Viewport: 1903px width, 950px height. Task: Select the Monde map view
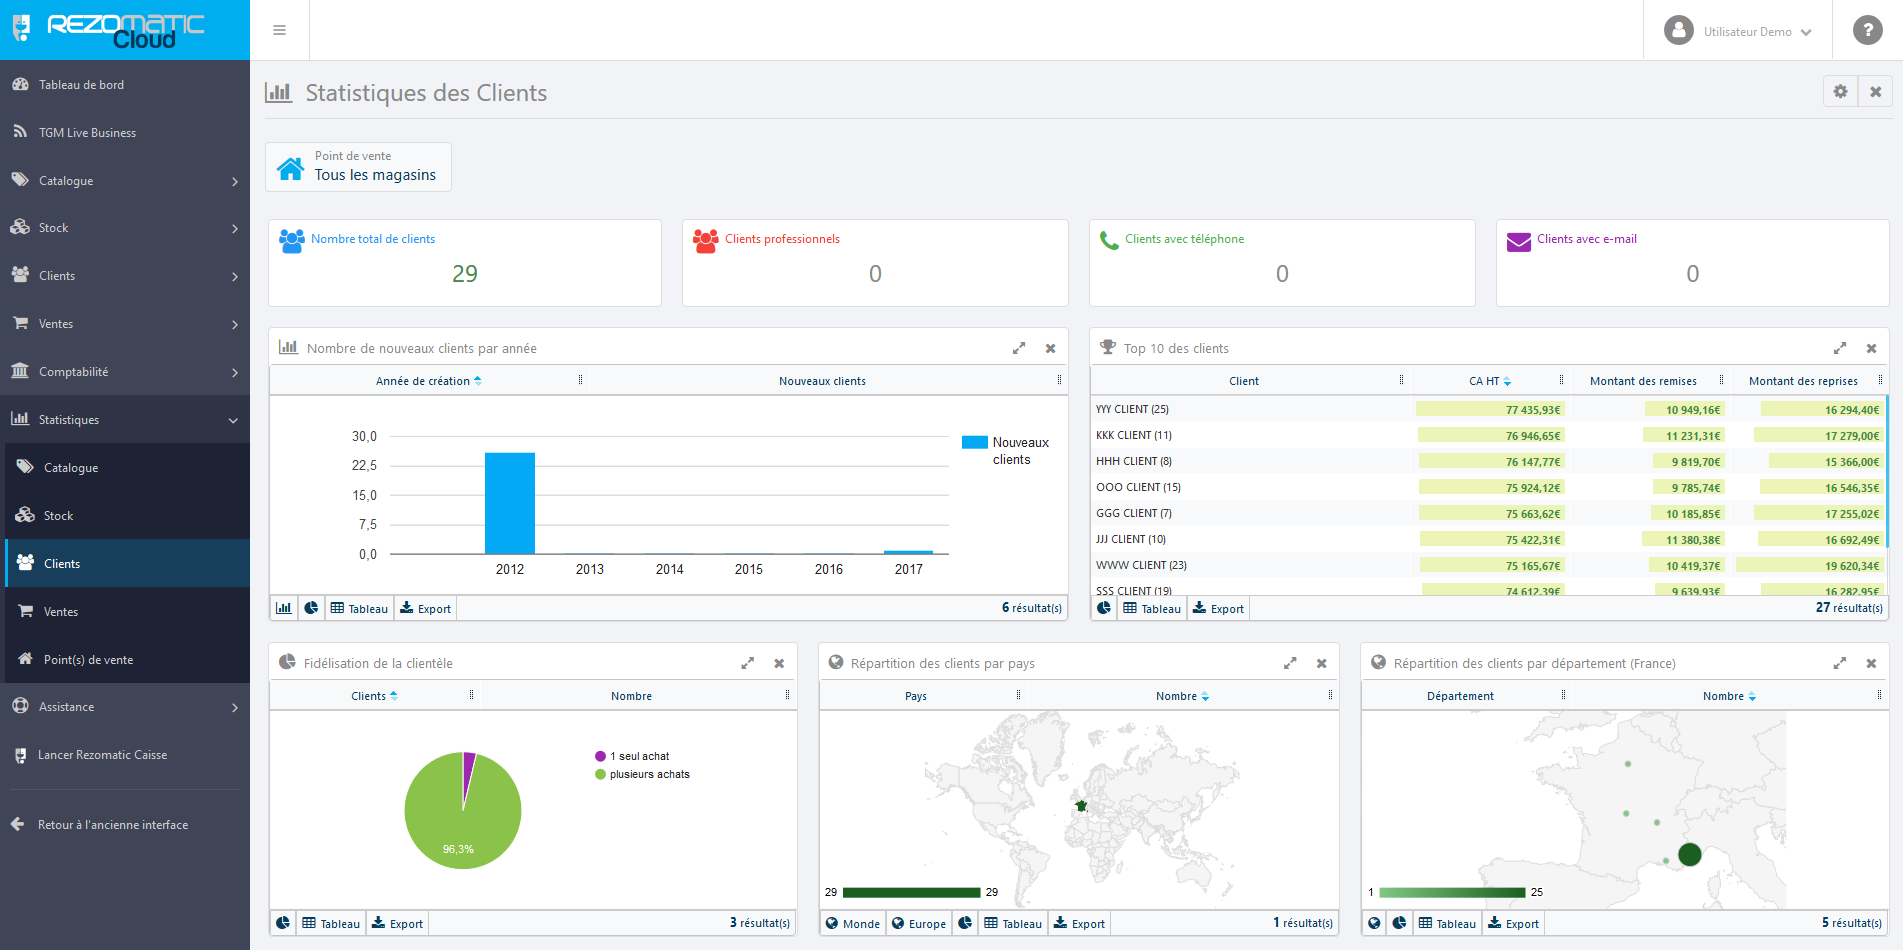click(x=853, y=923)
